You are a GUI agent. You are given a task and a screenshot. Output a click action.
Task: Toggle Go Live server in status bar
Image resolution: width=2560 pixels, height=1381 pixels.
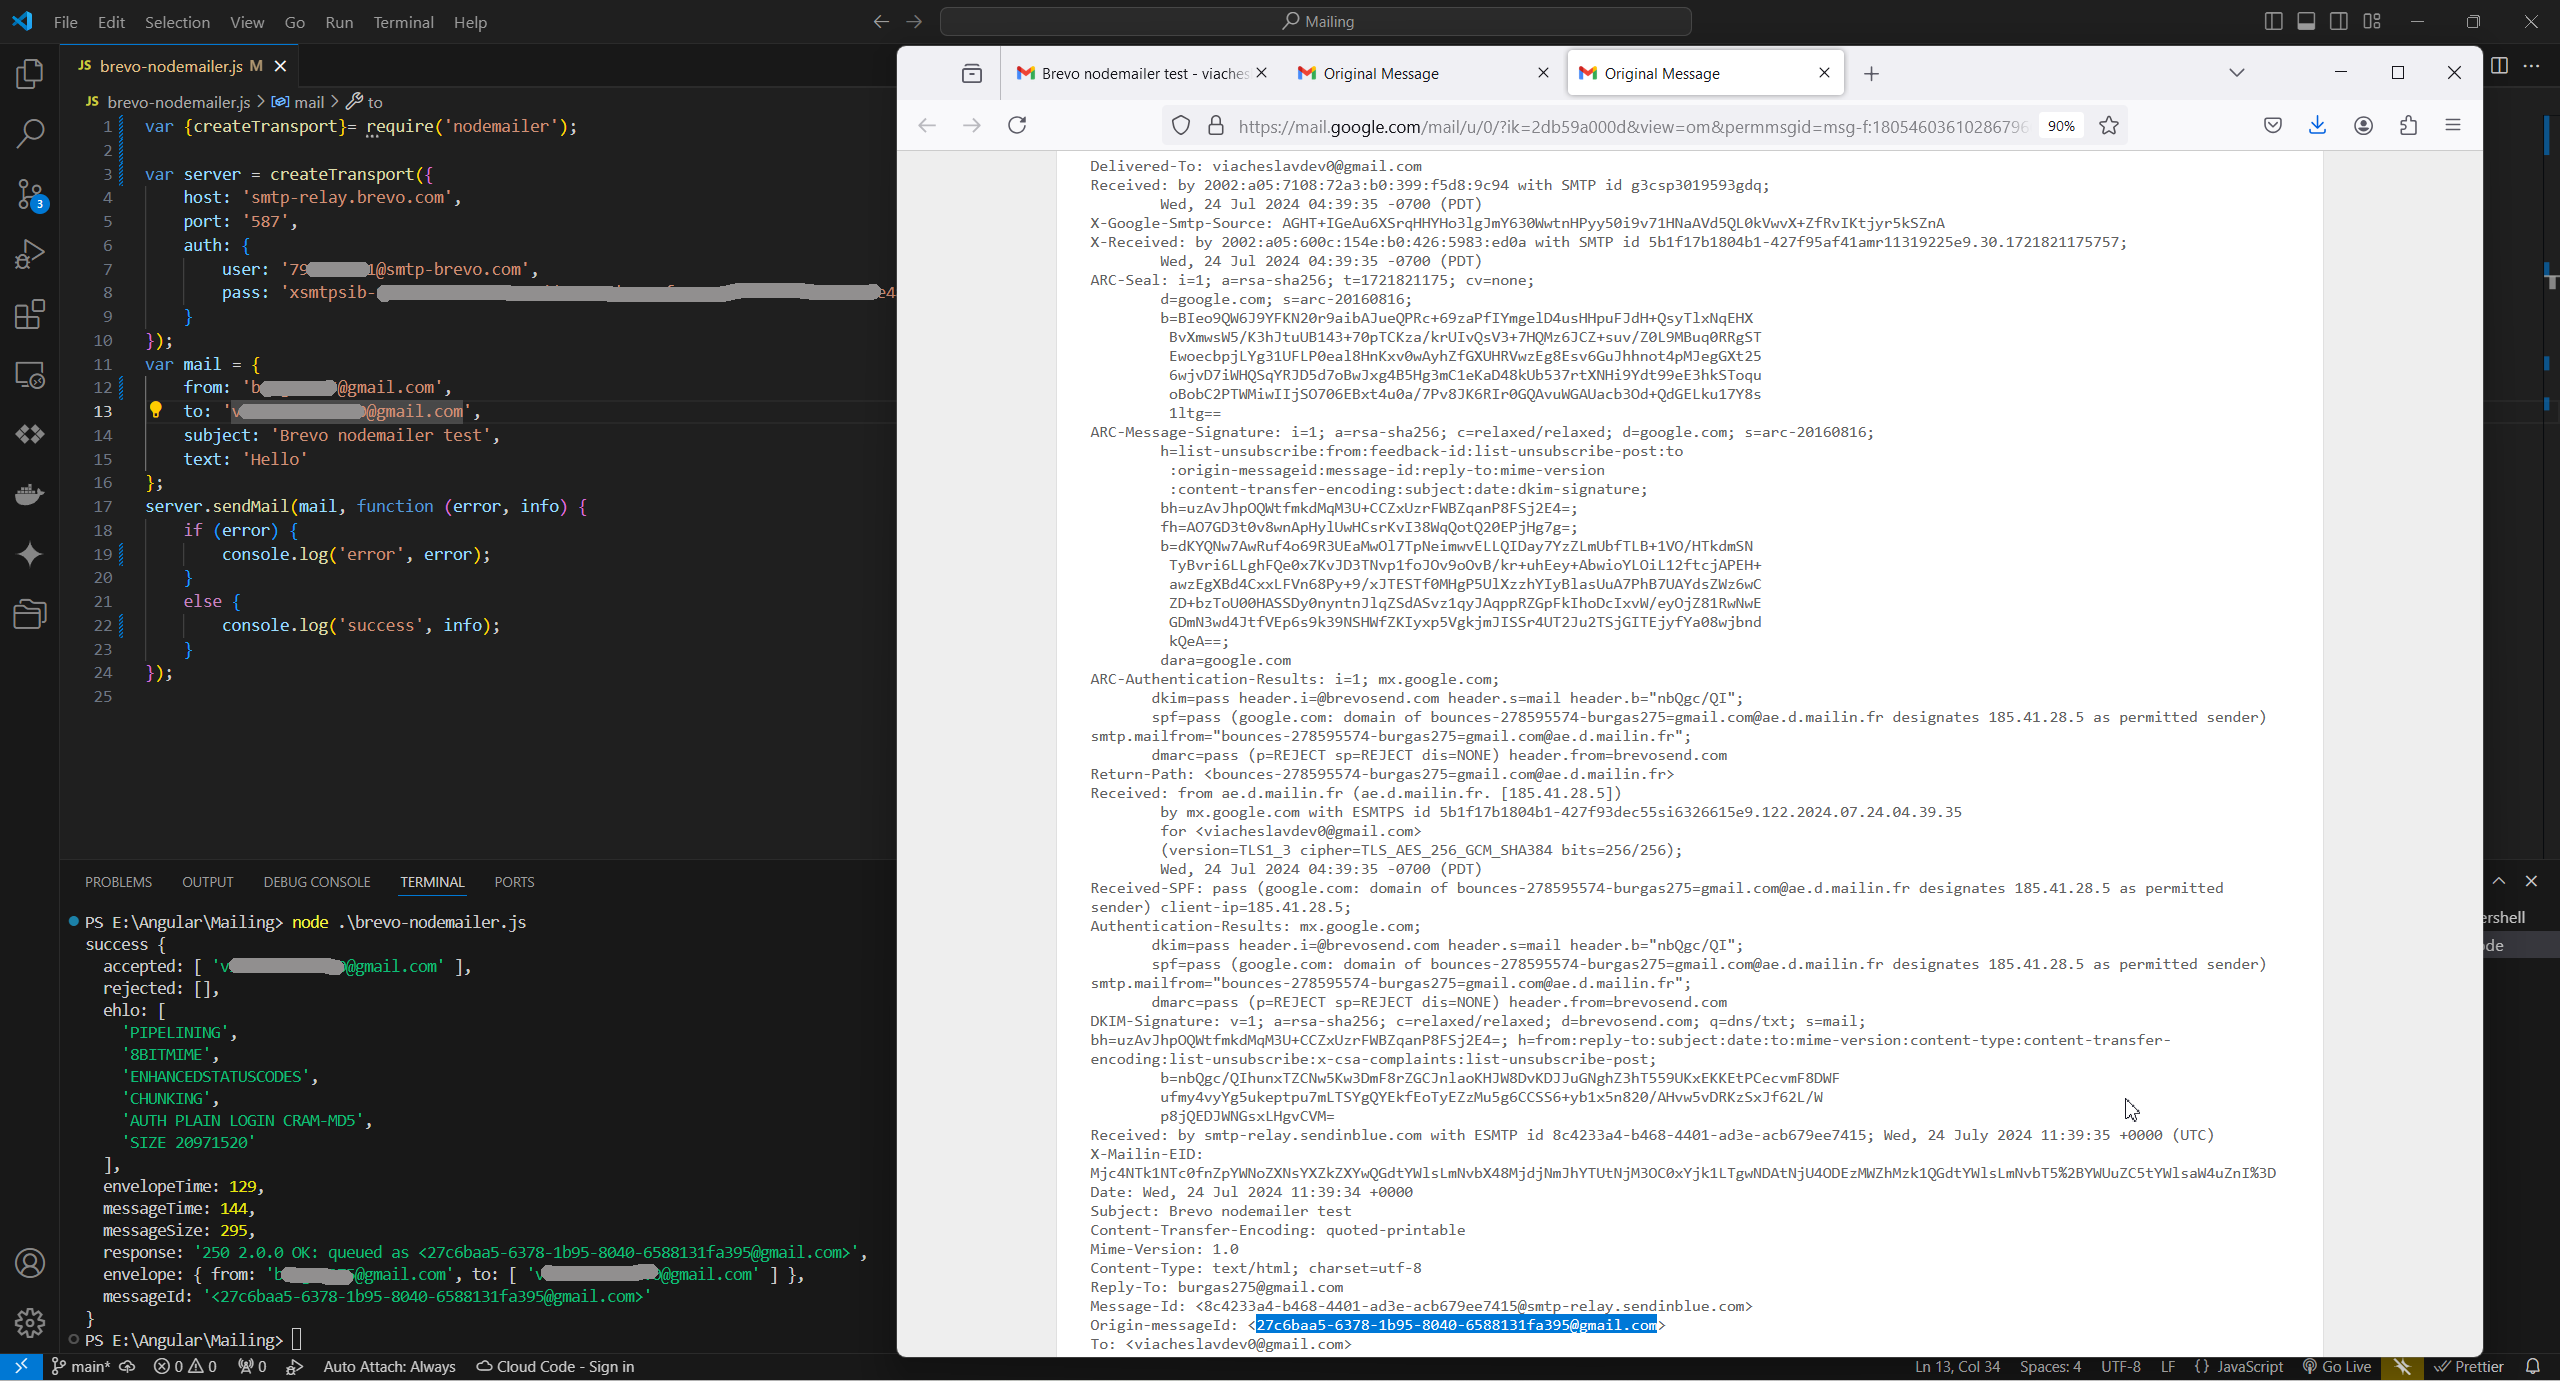coord(2337,1367)
